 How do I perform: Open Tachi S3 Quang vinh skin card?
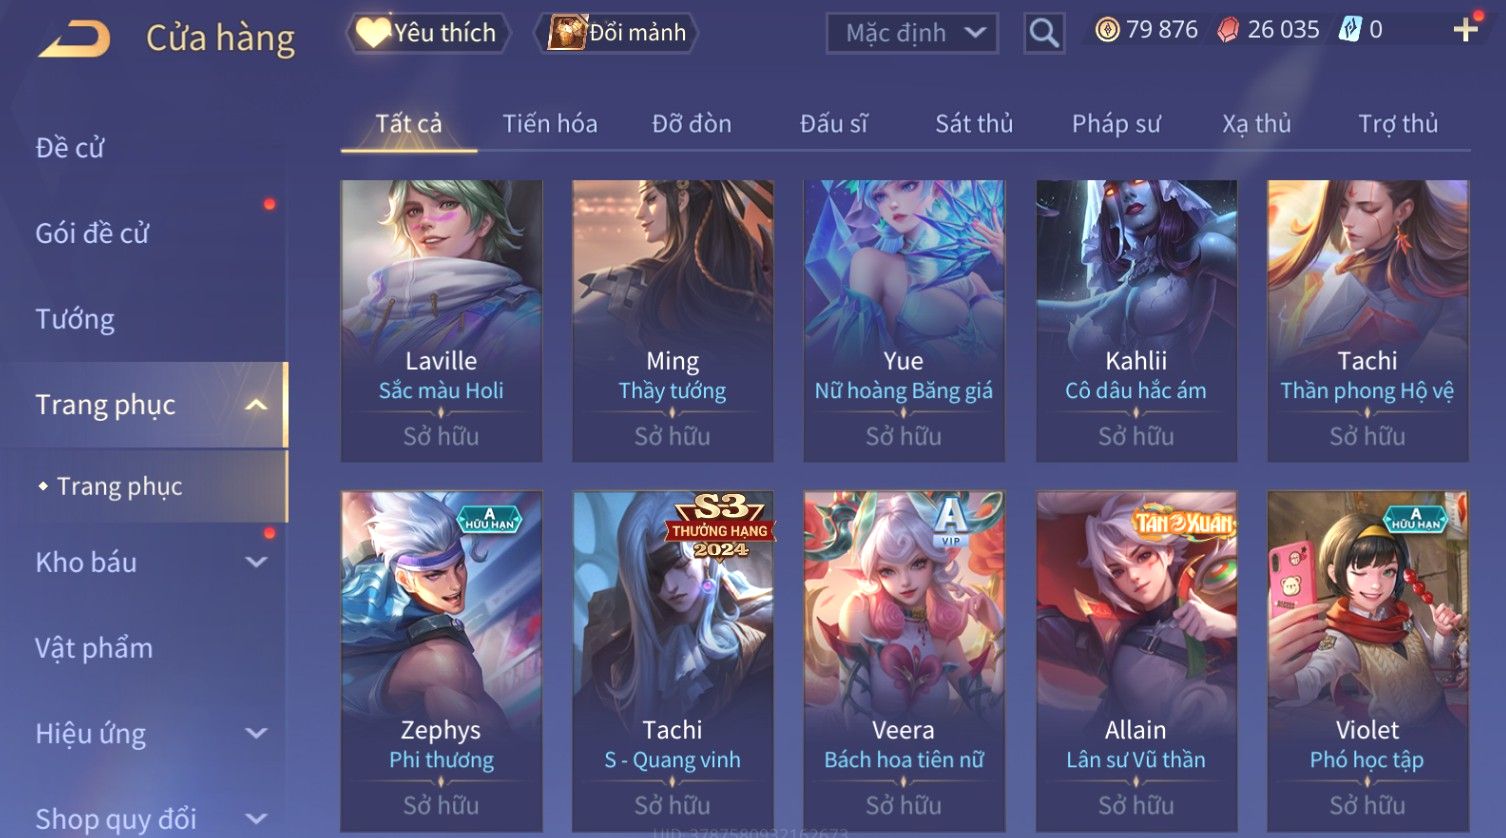[672, 660]
